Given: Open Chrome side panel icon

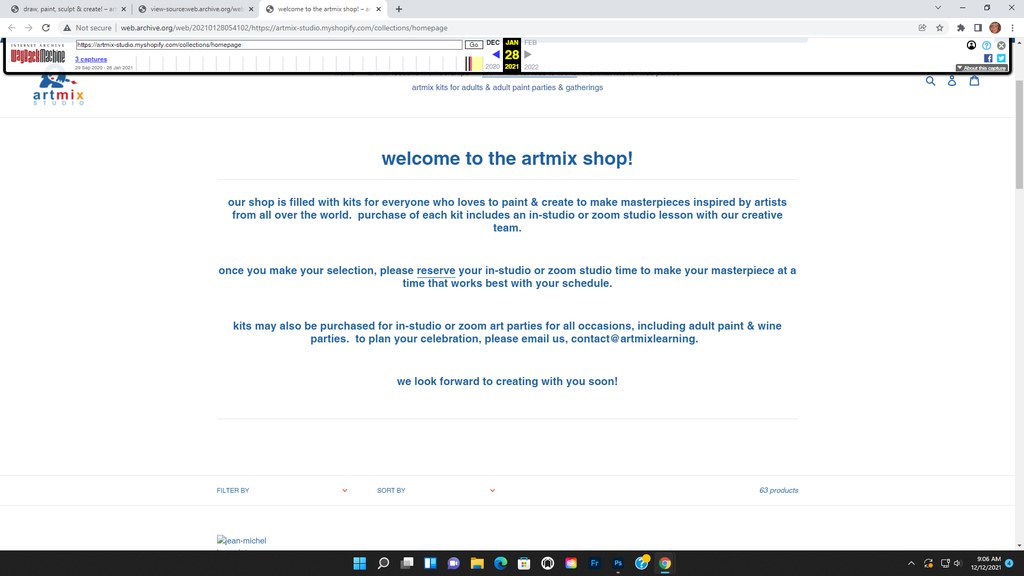Looking at the screenshot, I should coord(978,27).
